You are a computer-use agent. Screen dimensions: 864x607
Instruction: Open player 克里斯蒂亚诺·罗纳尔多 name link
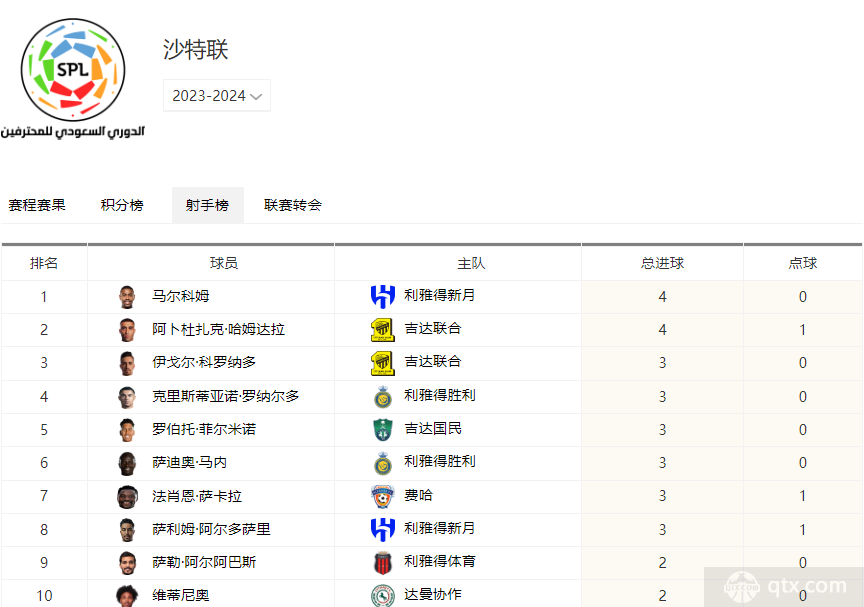[225, 396]
